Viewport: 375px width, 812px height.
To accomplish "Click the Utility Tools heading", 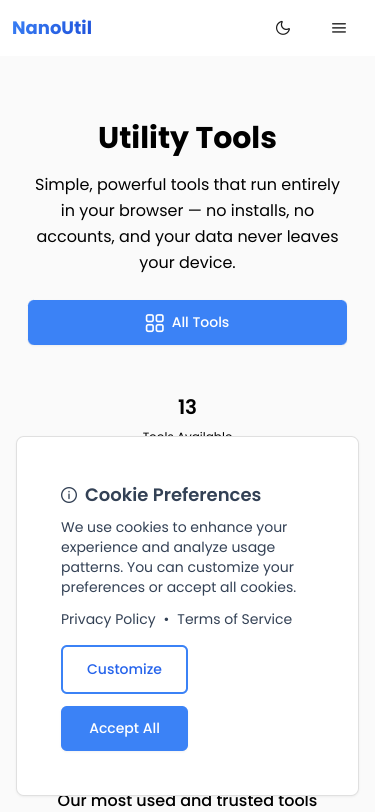I will point(188,138).
